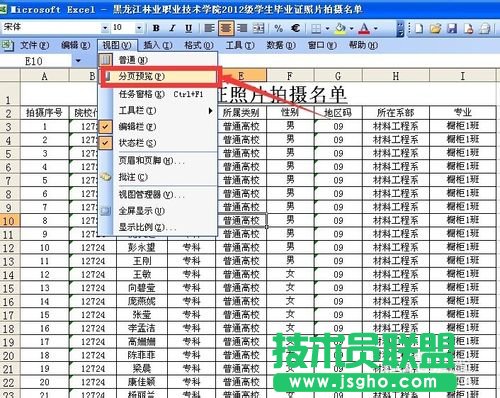This screenshot has width=500, height=398.
Task: Print the workbook
Action: point(485,28)
